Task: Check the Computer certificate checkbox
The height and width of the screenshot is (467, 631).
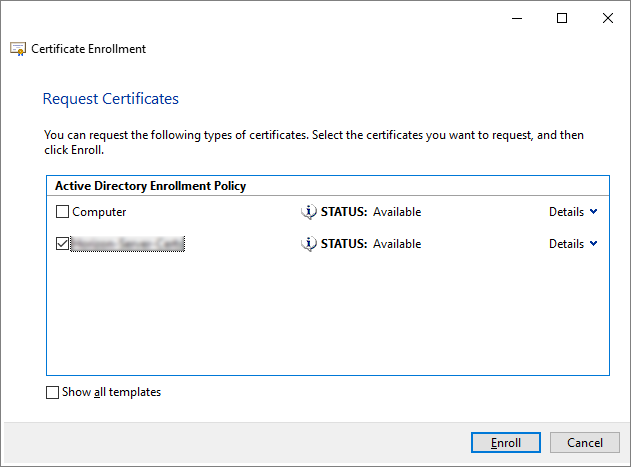Action: pos(63,212)
